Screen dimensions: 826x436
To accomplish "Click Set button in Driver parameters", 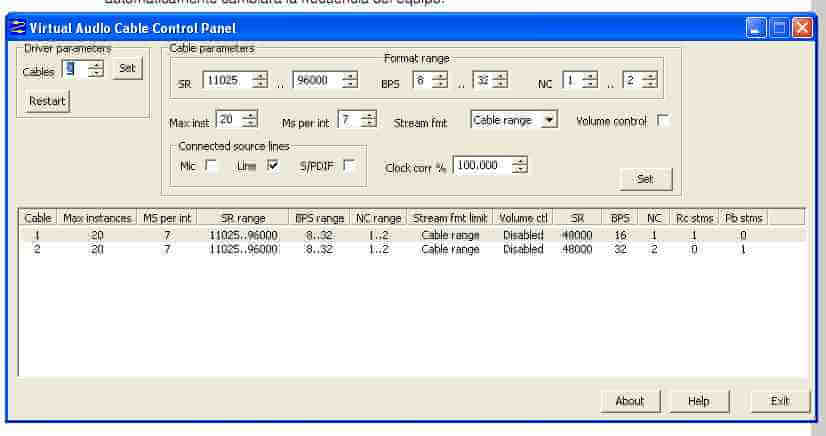I will click(127, 68).
